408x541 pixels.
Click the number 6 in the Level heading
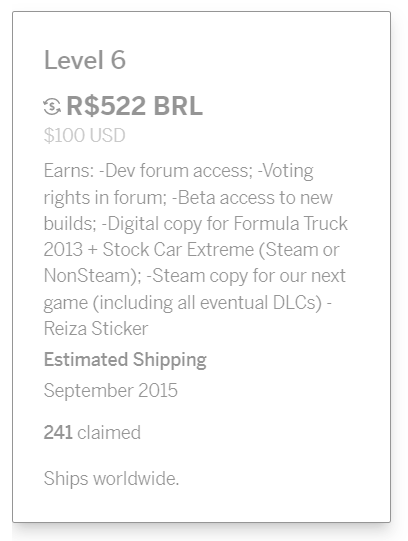tap(118, 60)
